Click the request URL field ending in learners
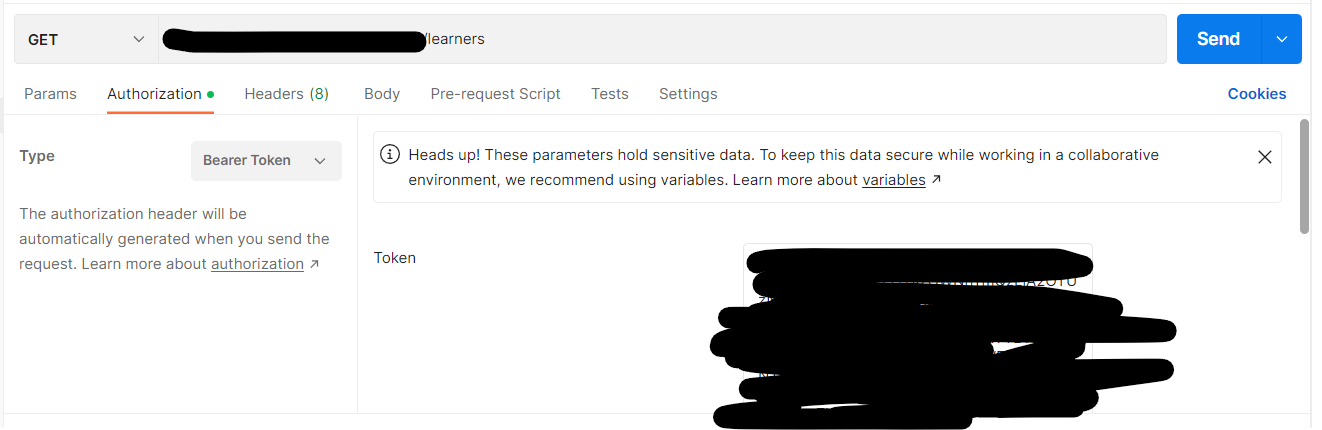The image size is (1322, 430). click(x=662, y=39)
